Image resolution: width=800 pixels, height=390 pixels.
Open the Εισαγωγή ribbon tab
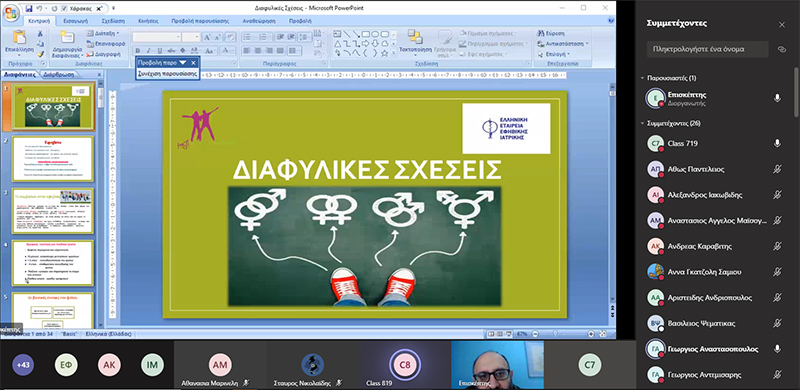click(76, 21)
